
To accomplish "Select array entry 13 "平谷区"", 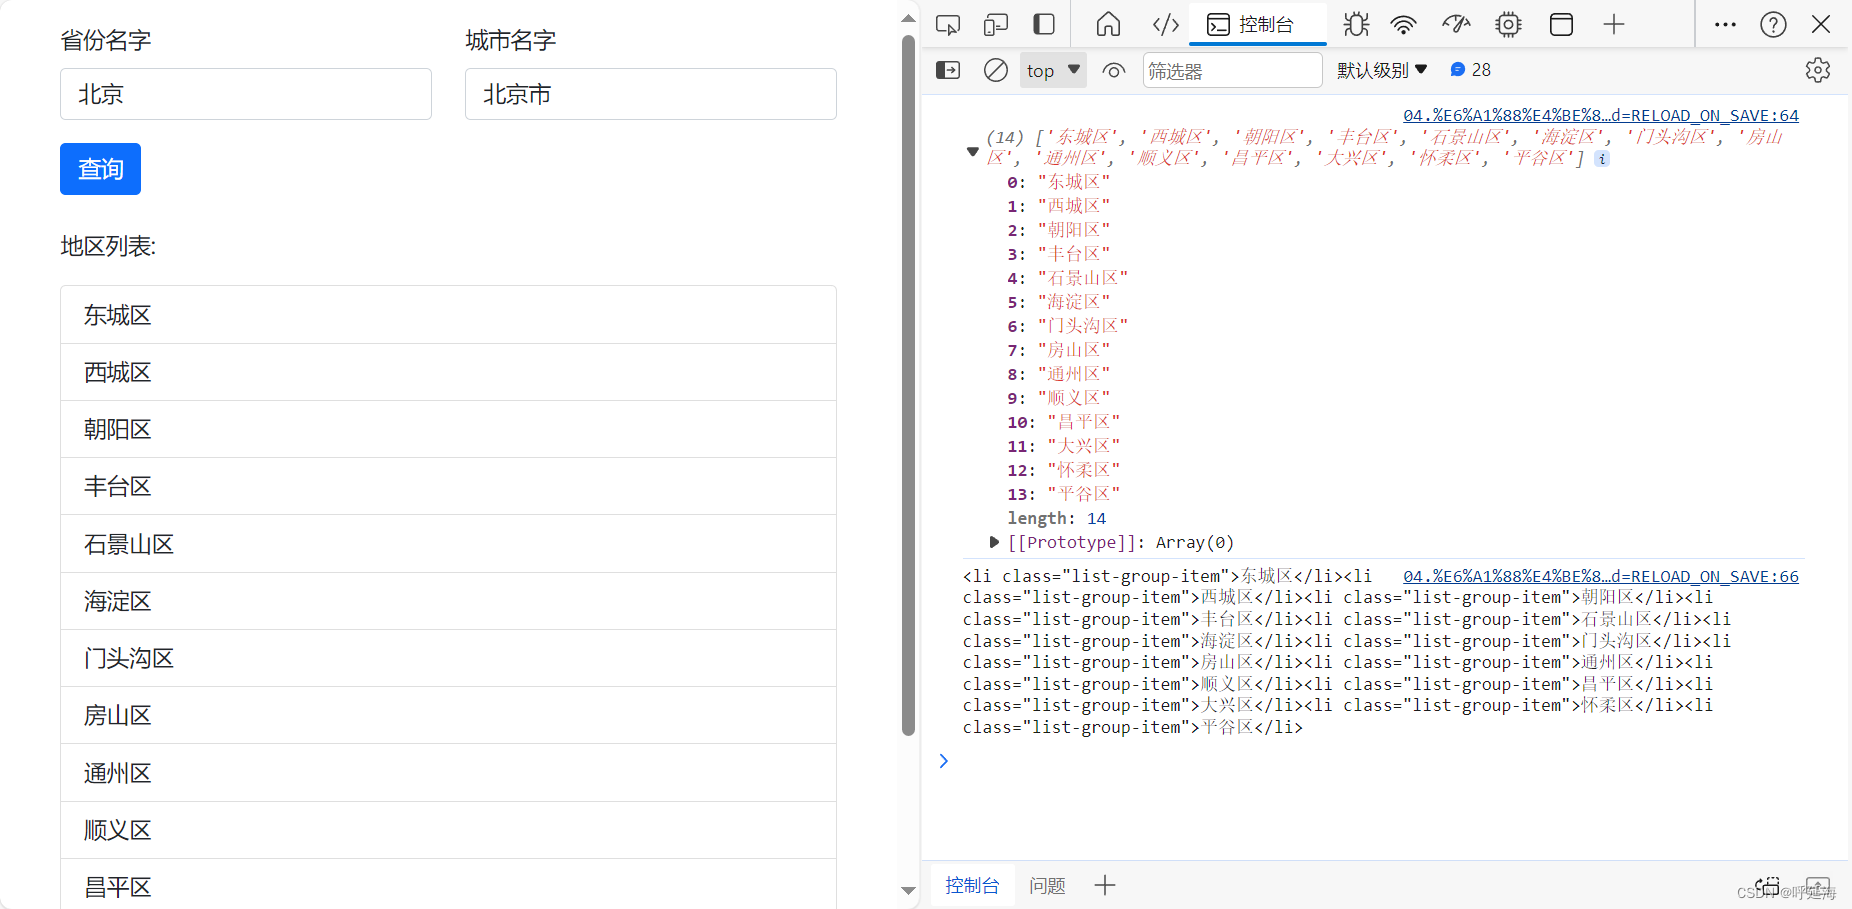I will 1063,494.
